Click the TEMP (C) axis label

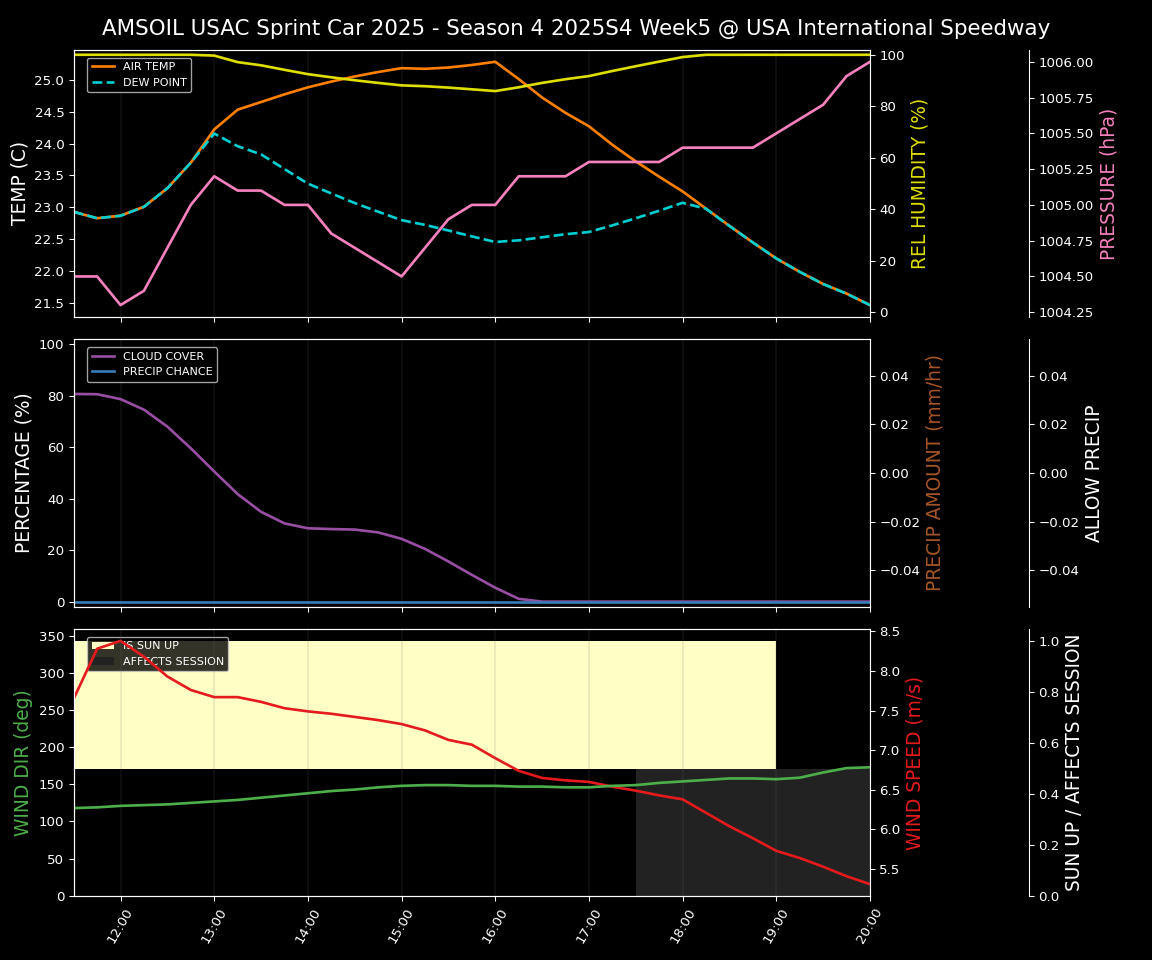(20, 183)
